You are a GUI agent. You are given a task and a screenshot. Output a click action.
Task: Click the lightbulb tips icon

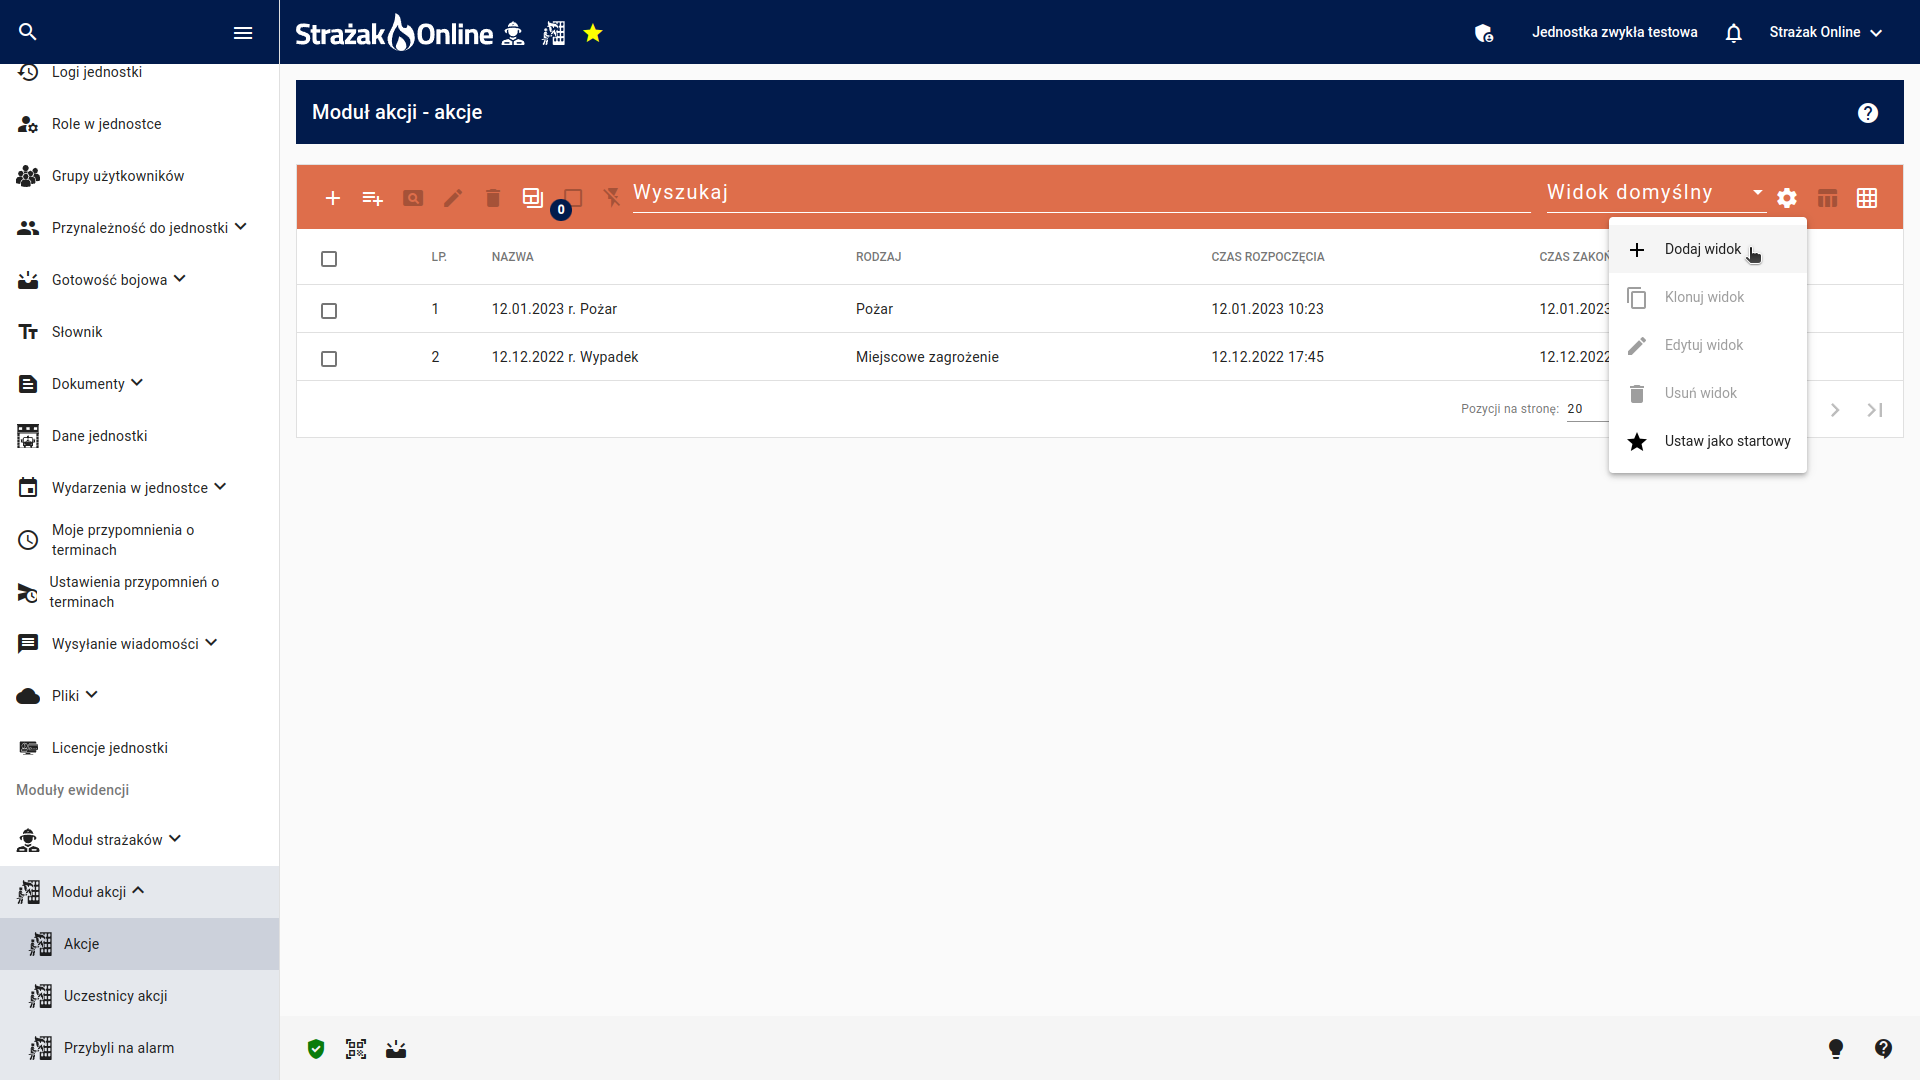click(1836, 1048)
